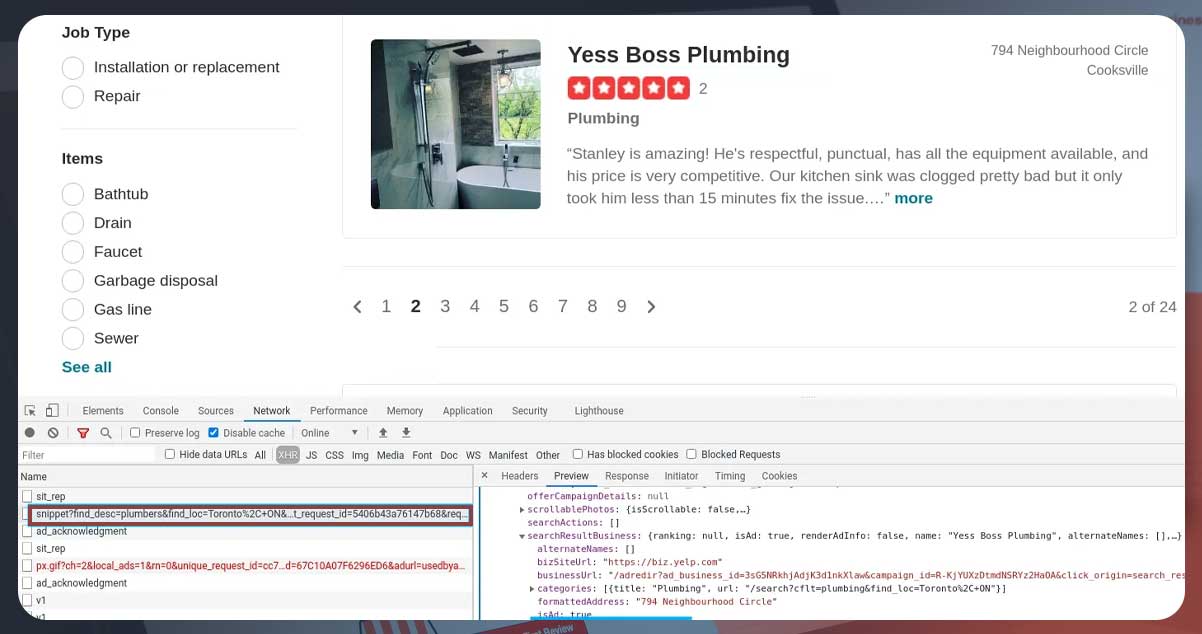The height and width of the screenshot is (634, 1202).
Task: Open the Security DevTools tab
Action: point(530,411)
